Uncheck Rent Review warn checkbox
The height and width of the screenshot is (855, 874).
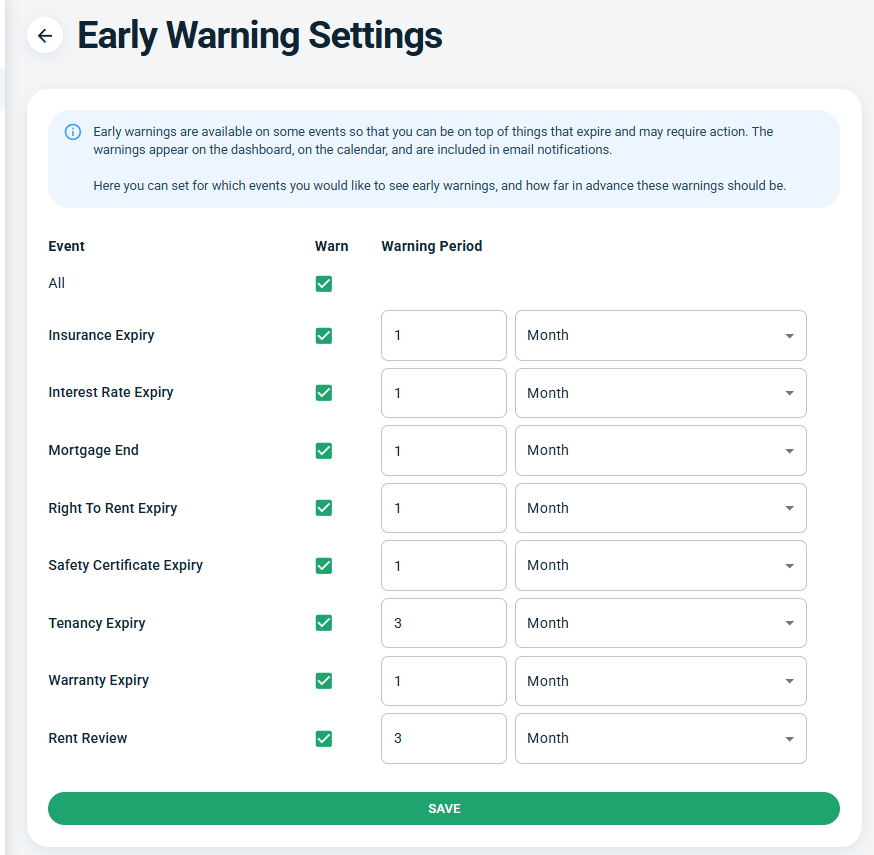324,739
